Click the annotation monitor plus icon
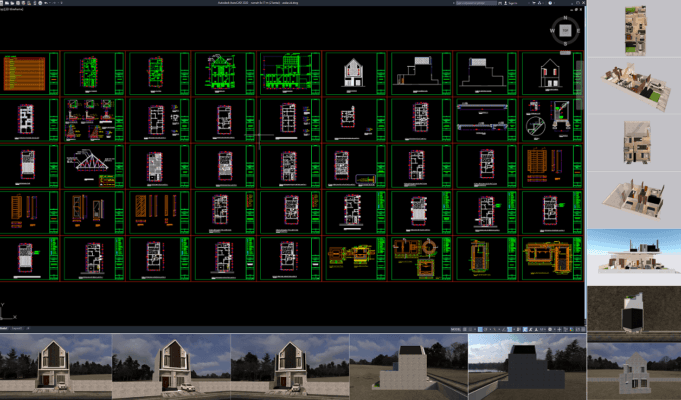 (559, 329)
